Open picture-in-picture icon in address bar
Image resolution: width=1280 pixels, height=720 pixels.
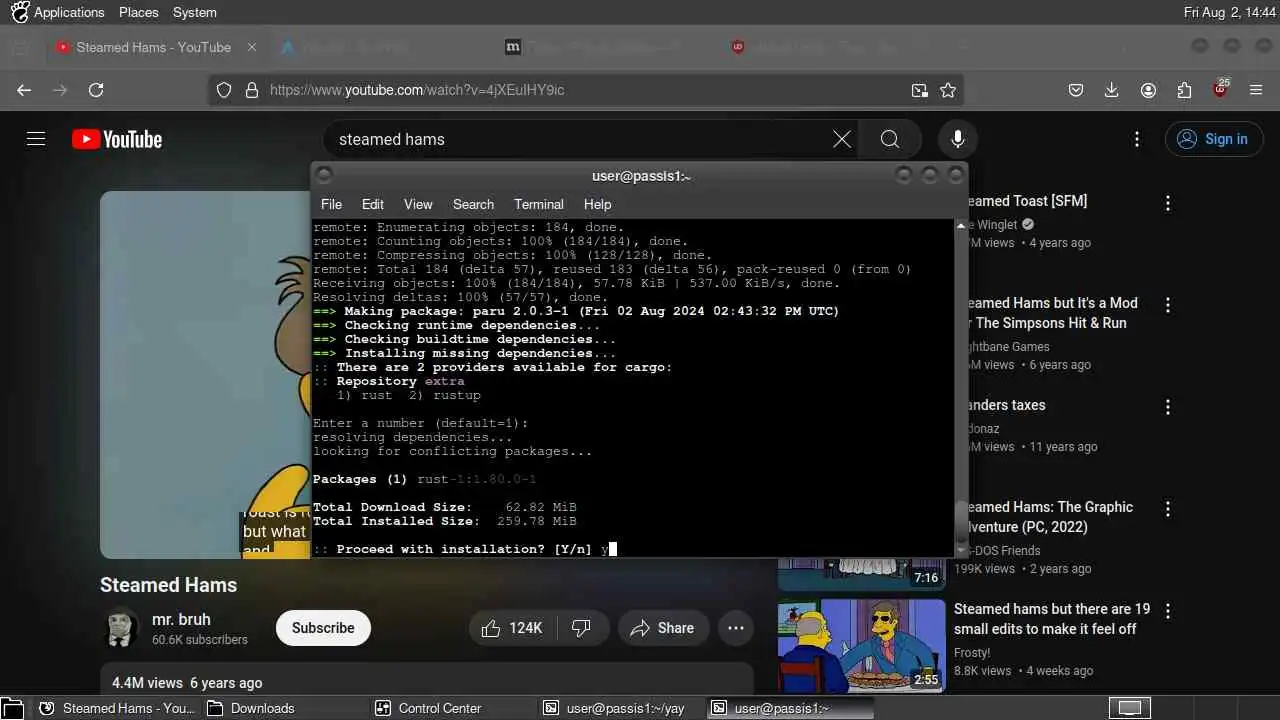pyautogui.click(x=919, y=90)
